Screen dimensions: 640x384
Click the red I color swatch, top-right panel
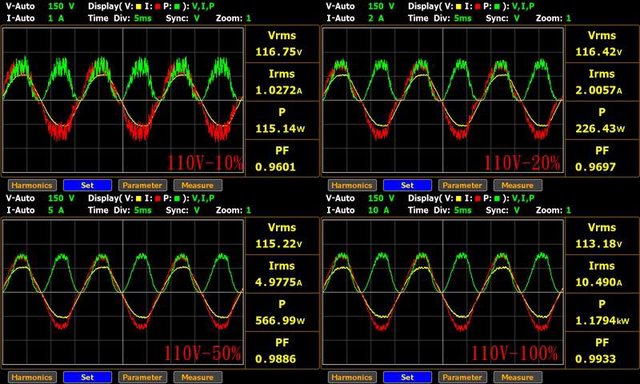[478, 7]
